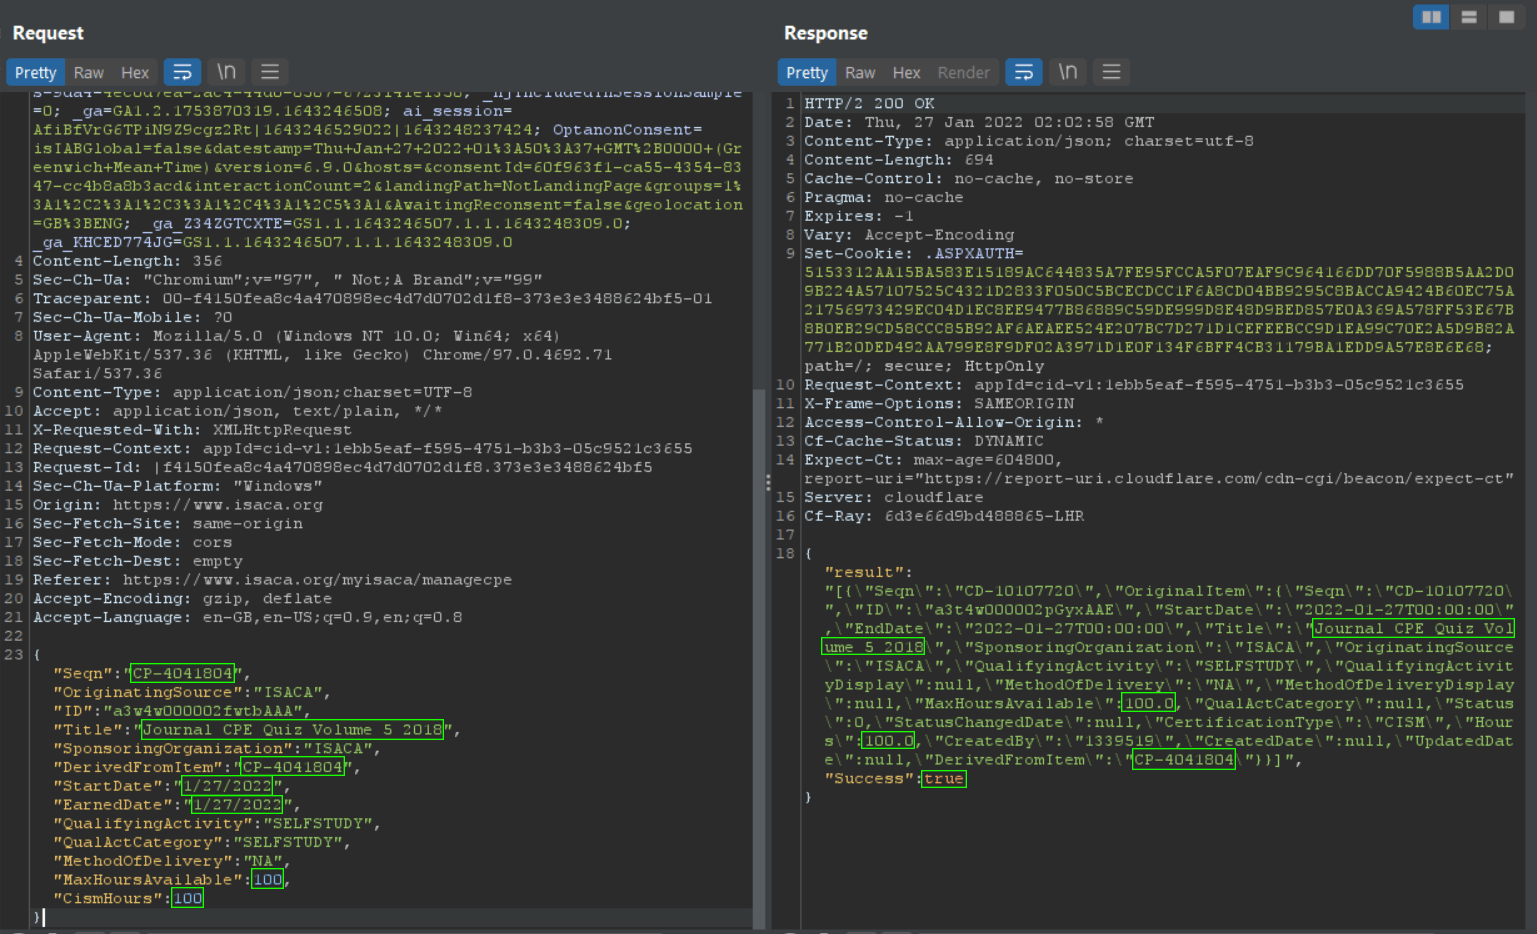Click the Accept header in request
The image size is (1537, 934).
coord(238,411)
